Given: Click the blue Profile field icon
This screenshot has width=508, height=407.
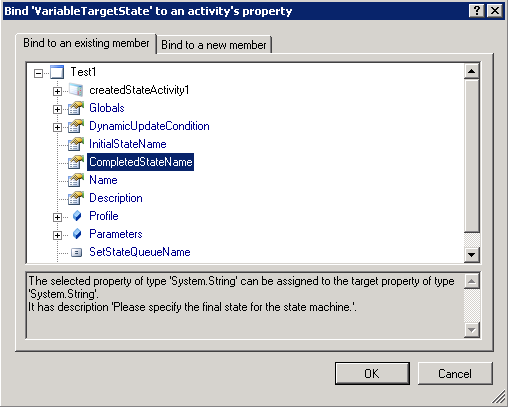Looking at the screenshot, I should [x=77, y=216].
